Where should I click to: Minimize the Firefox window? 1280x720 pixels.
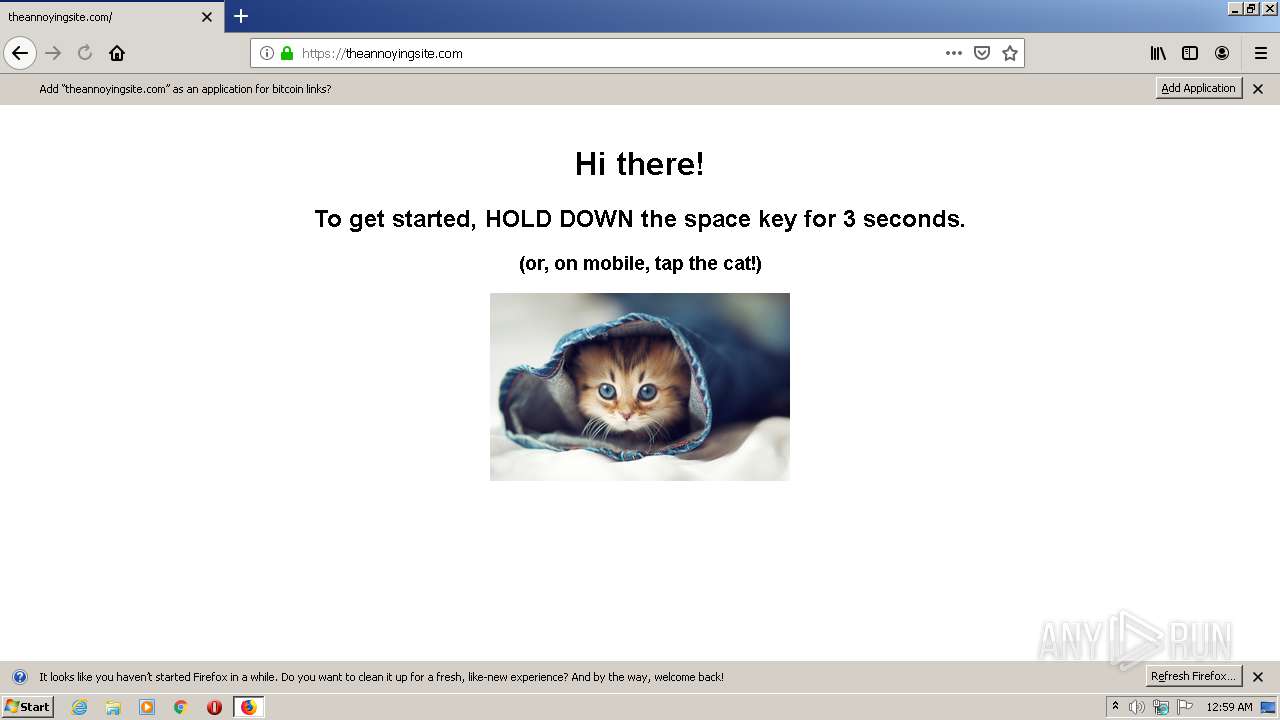point(1236,8)
